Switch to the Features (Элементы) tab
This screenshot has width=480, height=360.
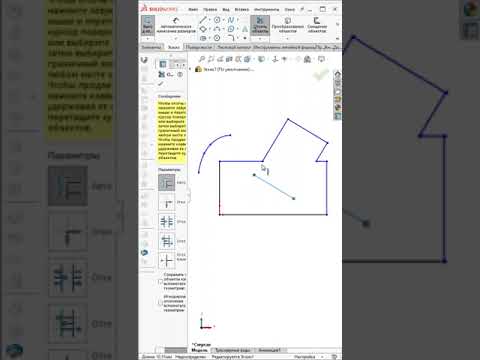(151, 47)
